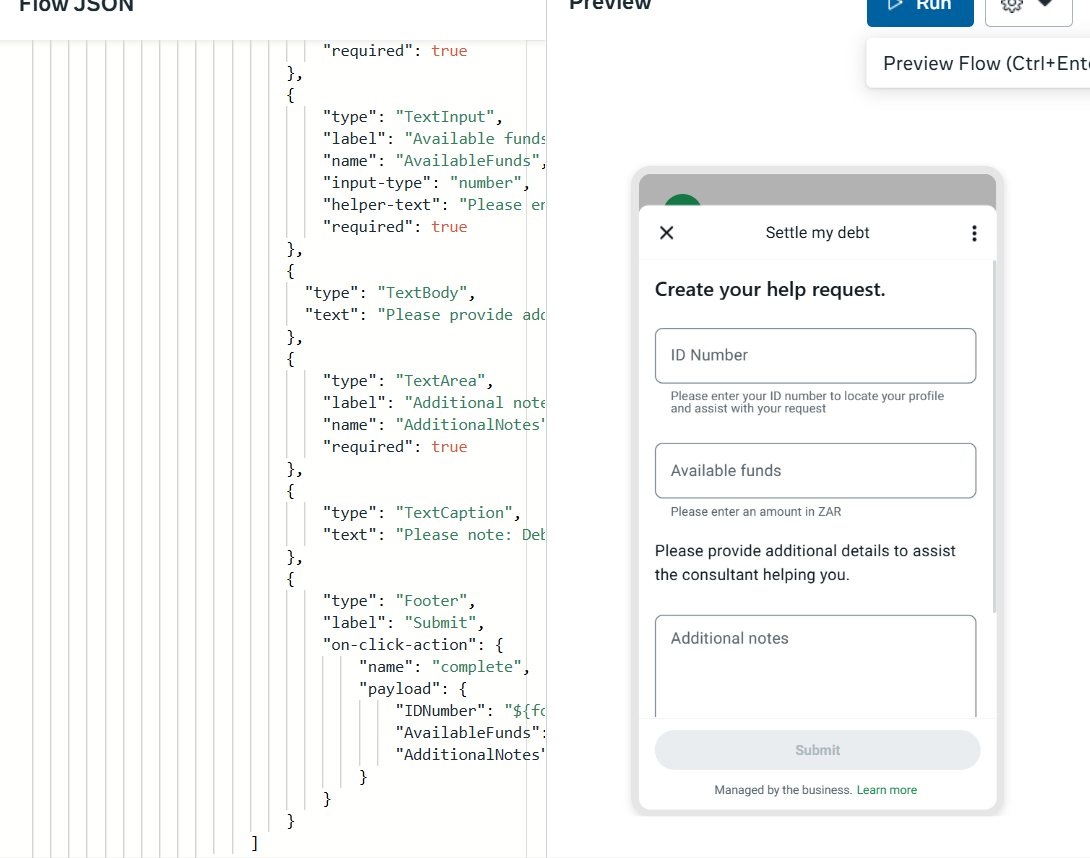Click the green avatar circle behind the flow

point(683,201)
